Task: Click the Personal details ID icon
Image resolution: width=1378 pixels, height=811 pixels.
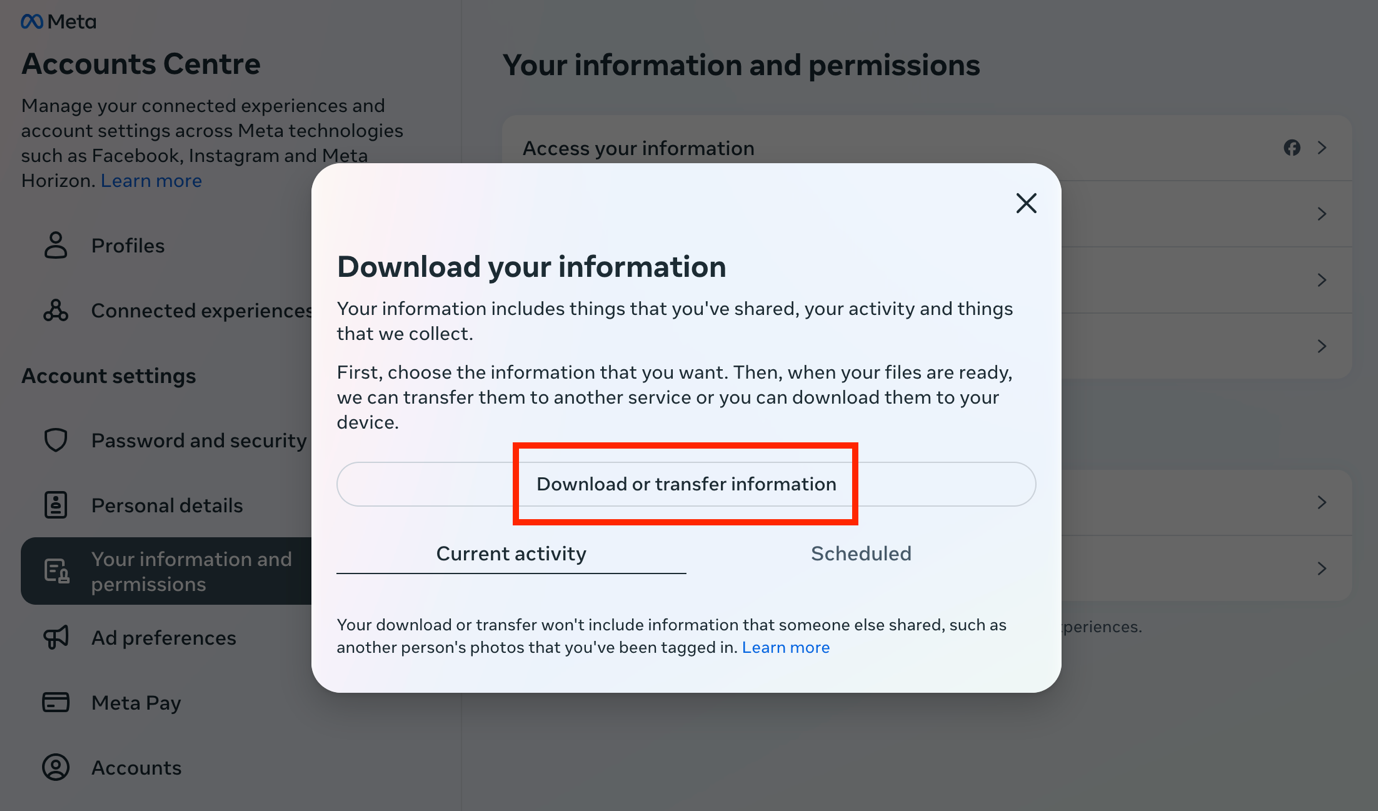Action: 56,505
